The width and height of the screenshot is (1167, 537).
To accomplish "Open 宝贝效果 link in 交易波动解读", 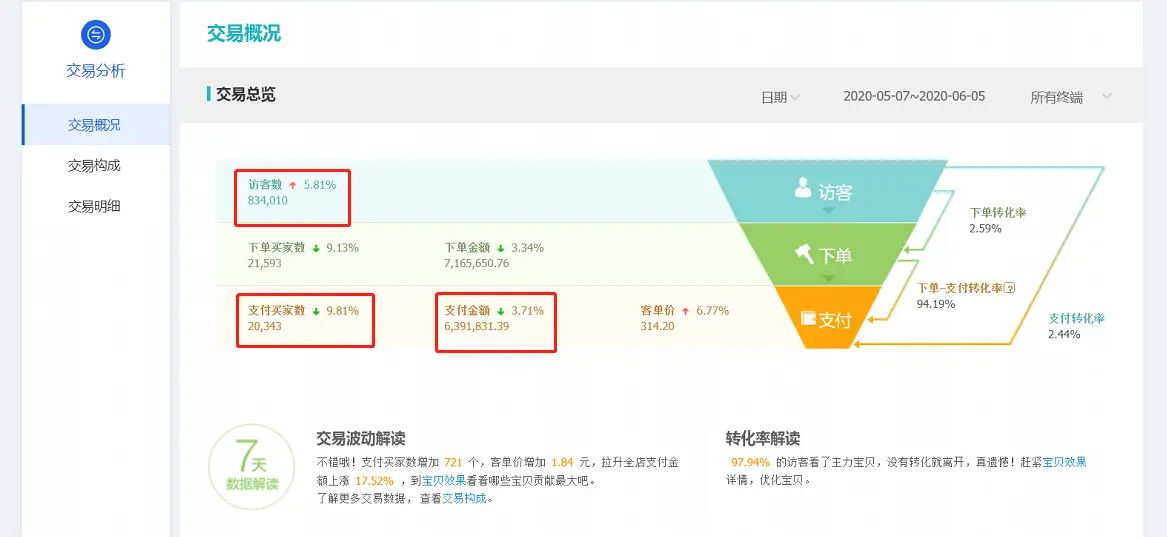I will tap(443, 480).
